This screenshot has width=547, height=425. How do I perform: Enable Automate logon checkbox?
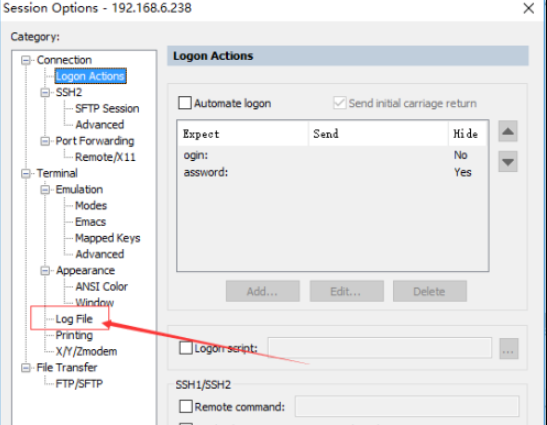point(185,103)
